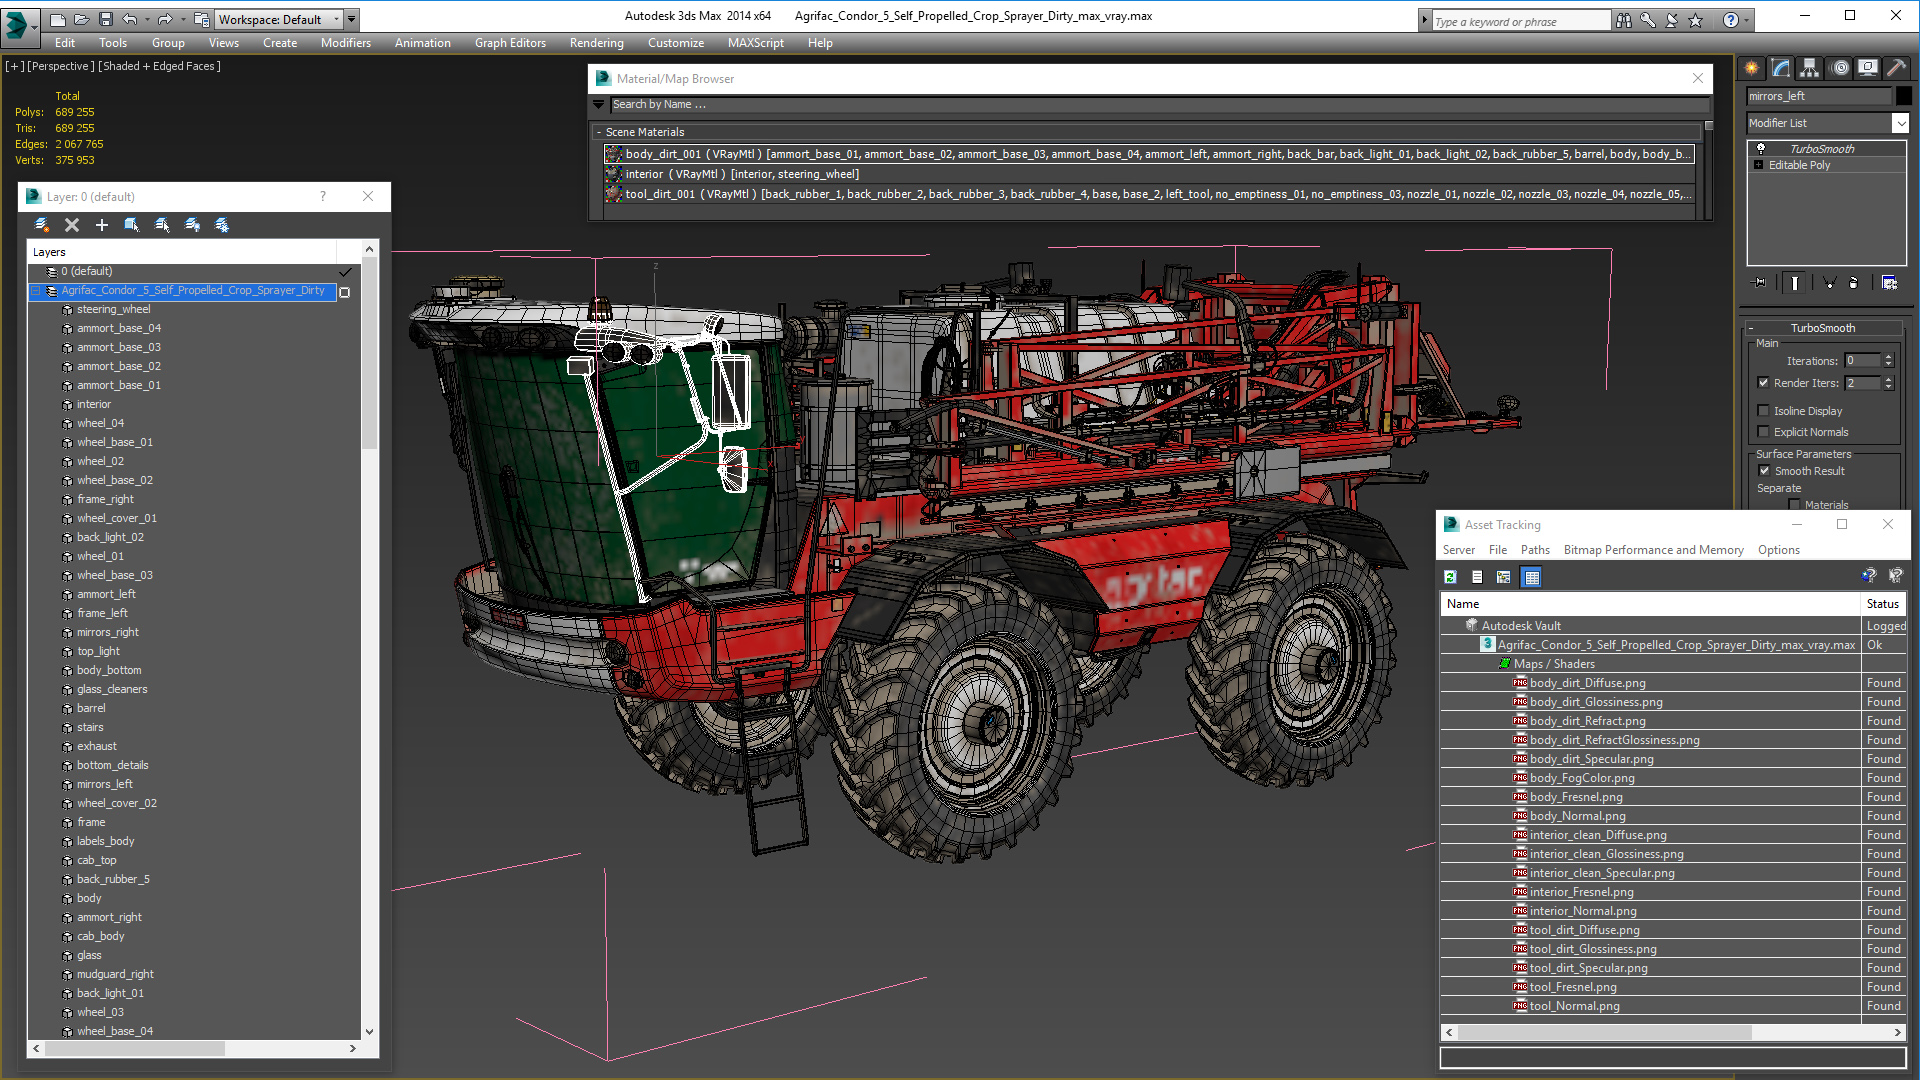
Task: Open the Modifiers menu
Action: (346, 43)
